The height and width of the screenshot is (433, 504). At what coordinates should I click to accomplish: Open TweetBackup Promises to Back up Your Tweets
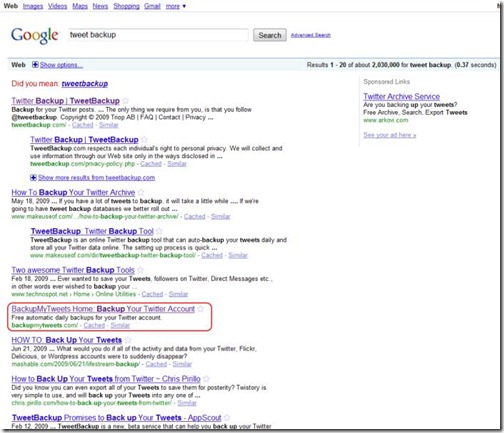117,417
